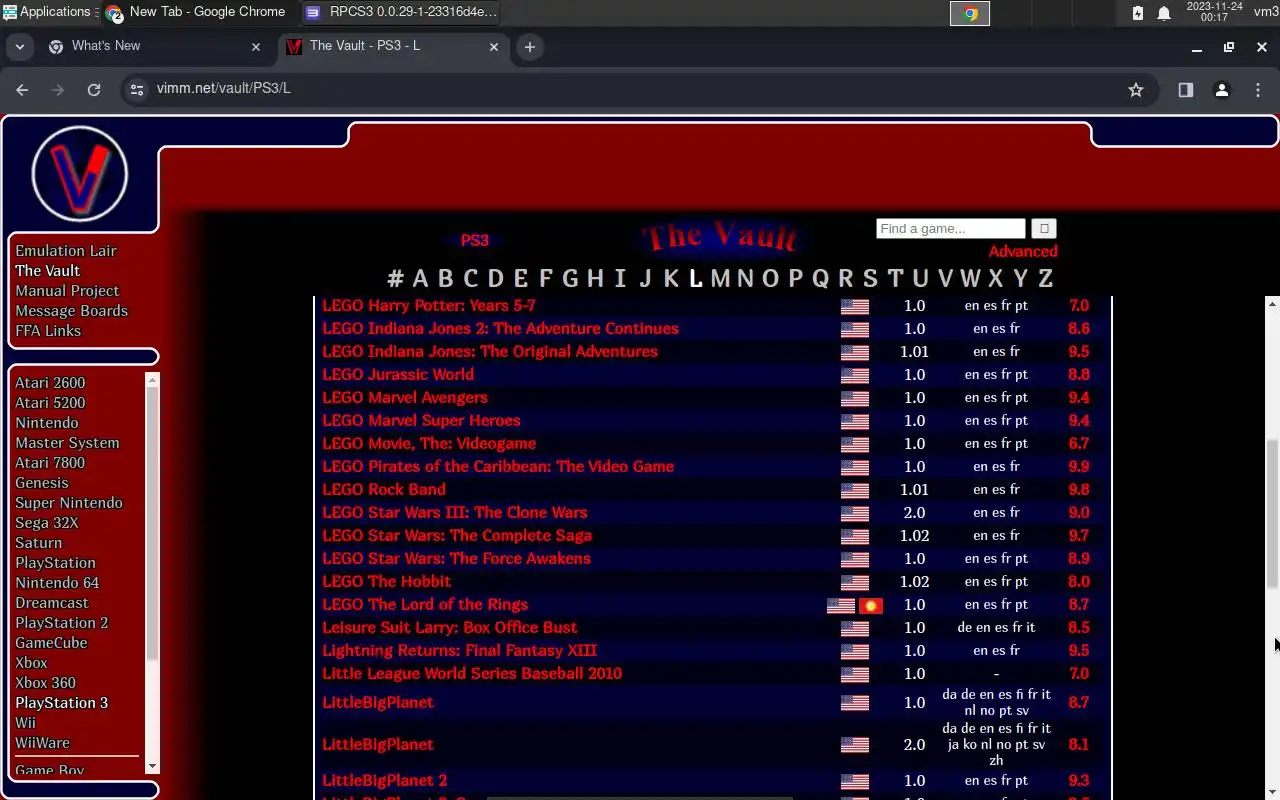The width and height of the screenshot is (1280, 800).
Task: View site information icon in address bar
Action: point(138,89)
